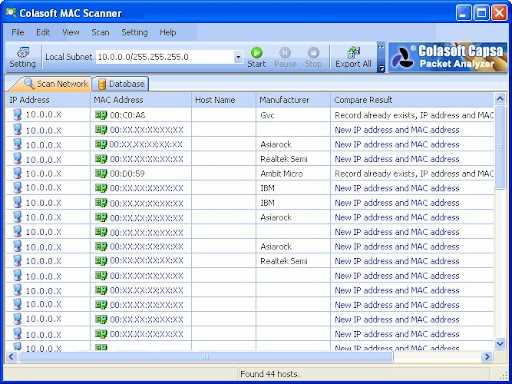Close the Colasoft MAC Scanner window
Screen dimensions: 512x384
pos(499,13)
